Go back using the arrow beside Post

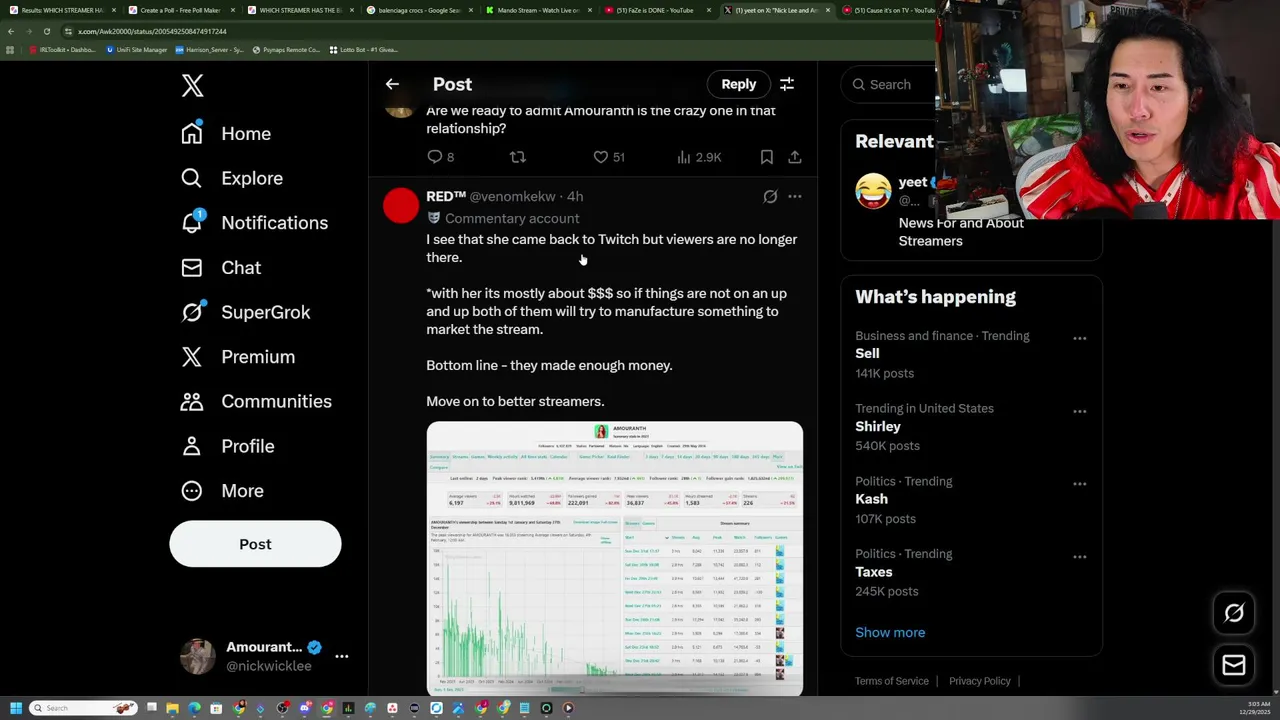(x=392, y=84)
